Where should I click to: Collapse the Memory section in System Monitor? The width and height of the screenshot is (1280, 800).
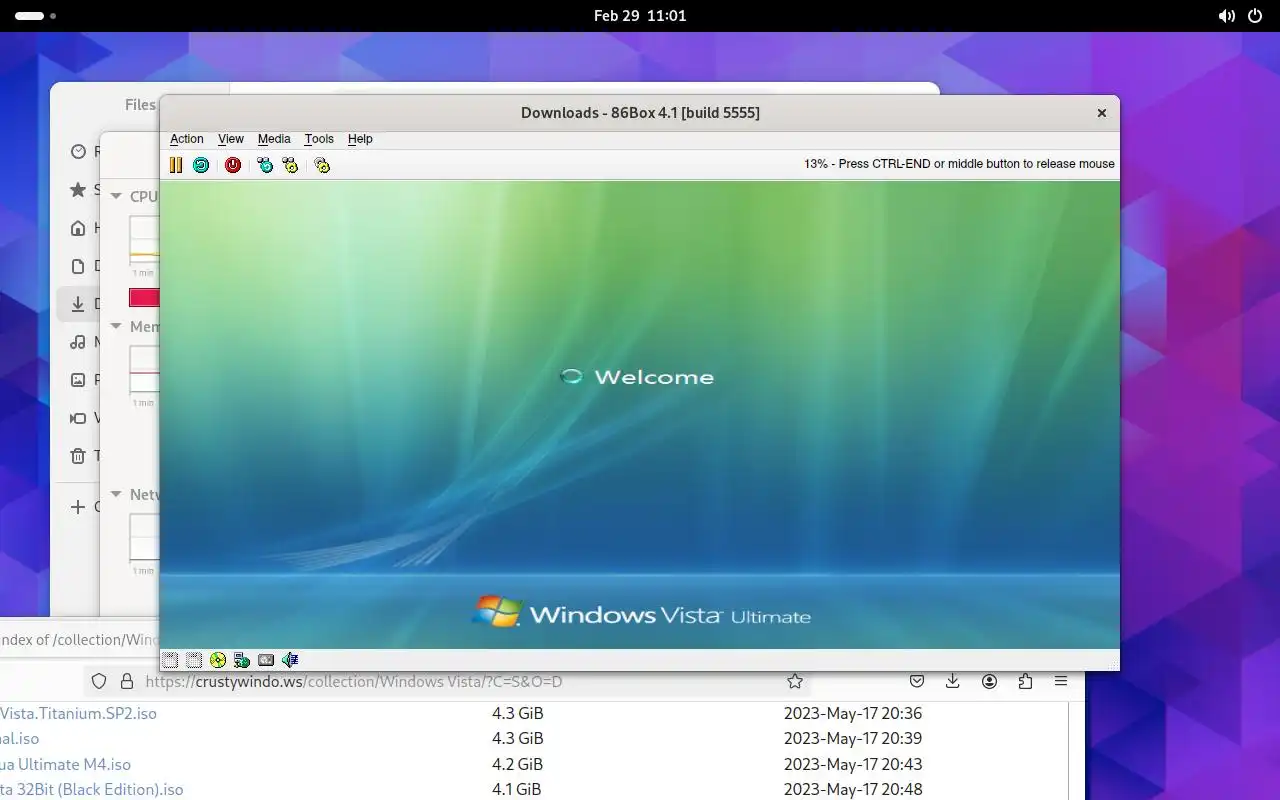coord(116,326)
